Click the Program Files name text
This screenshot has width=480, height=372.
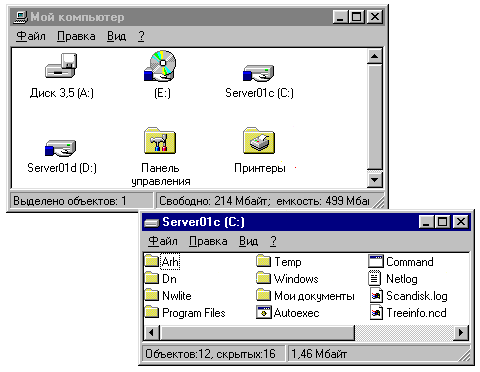click(194, 313)
